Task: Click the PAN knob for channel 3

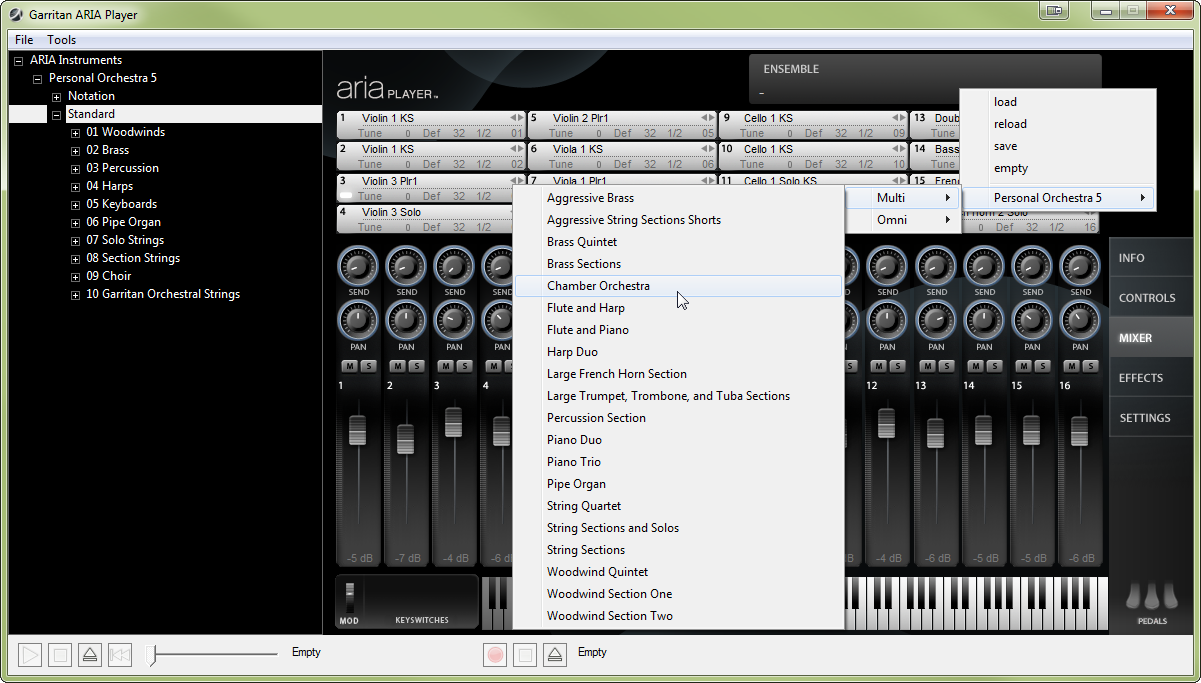Action: click(x=453, y=321)
